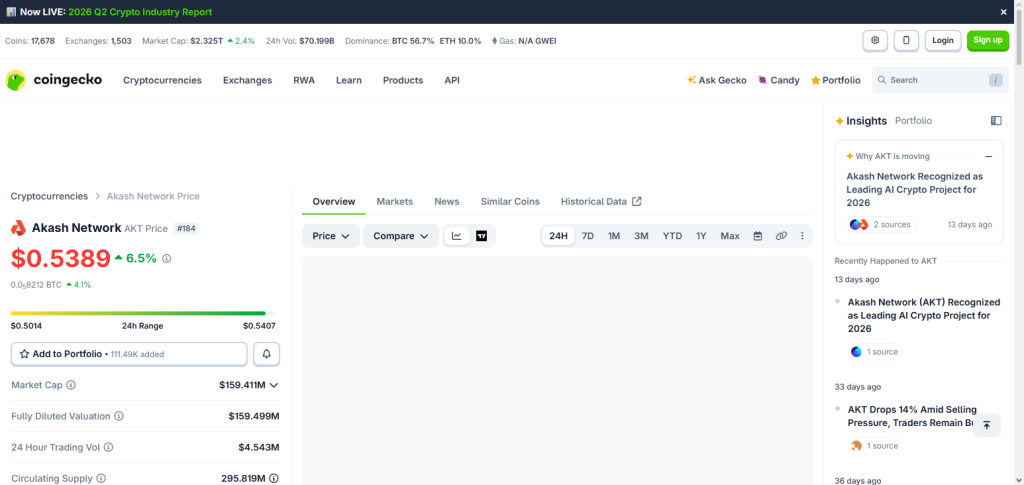1024x485 pixels.
Task: Switch to the Overview tab
Action: (x=334, y=202)
